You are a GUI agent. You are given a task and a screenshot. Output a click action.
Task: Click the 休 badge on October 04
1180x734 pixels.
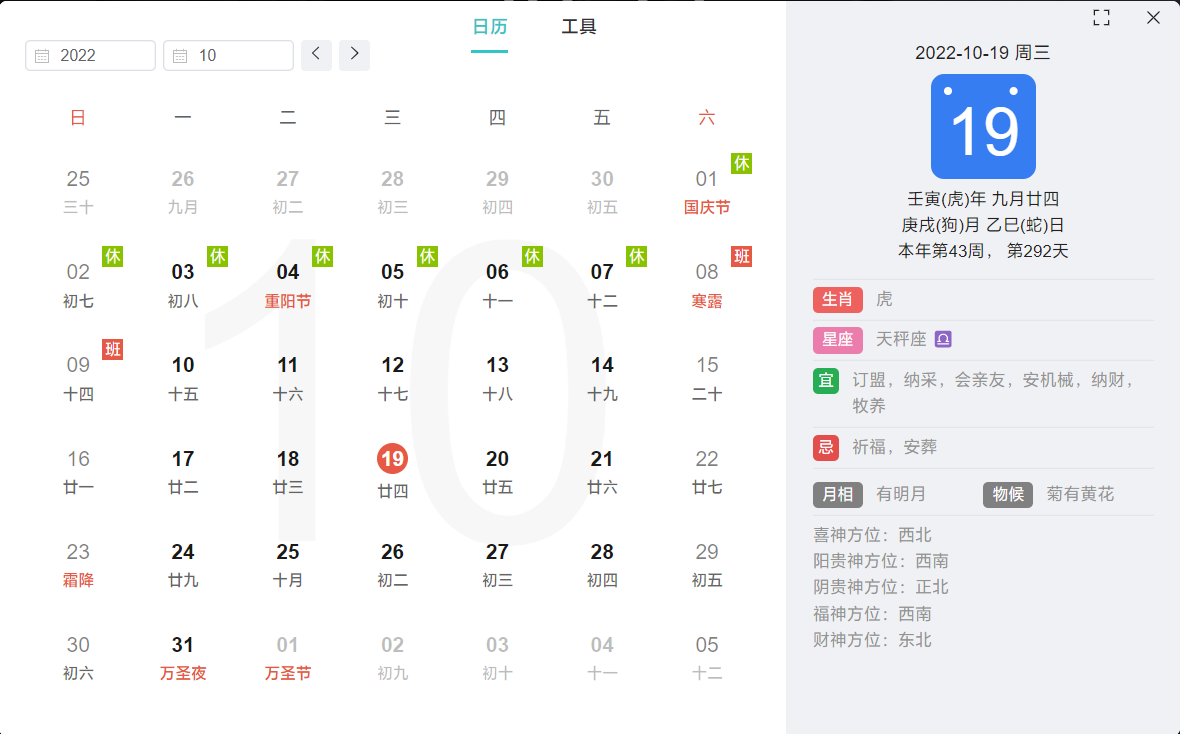point(322,257)
